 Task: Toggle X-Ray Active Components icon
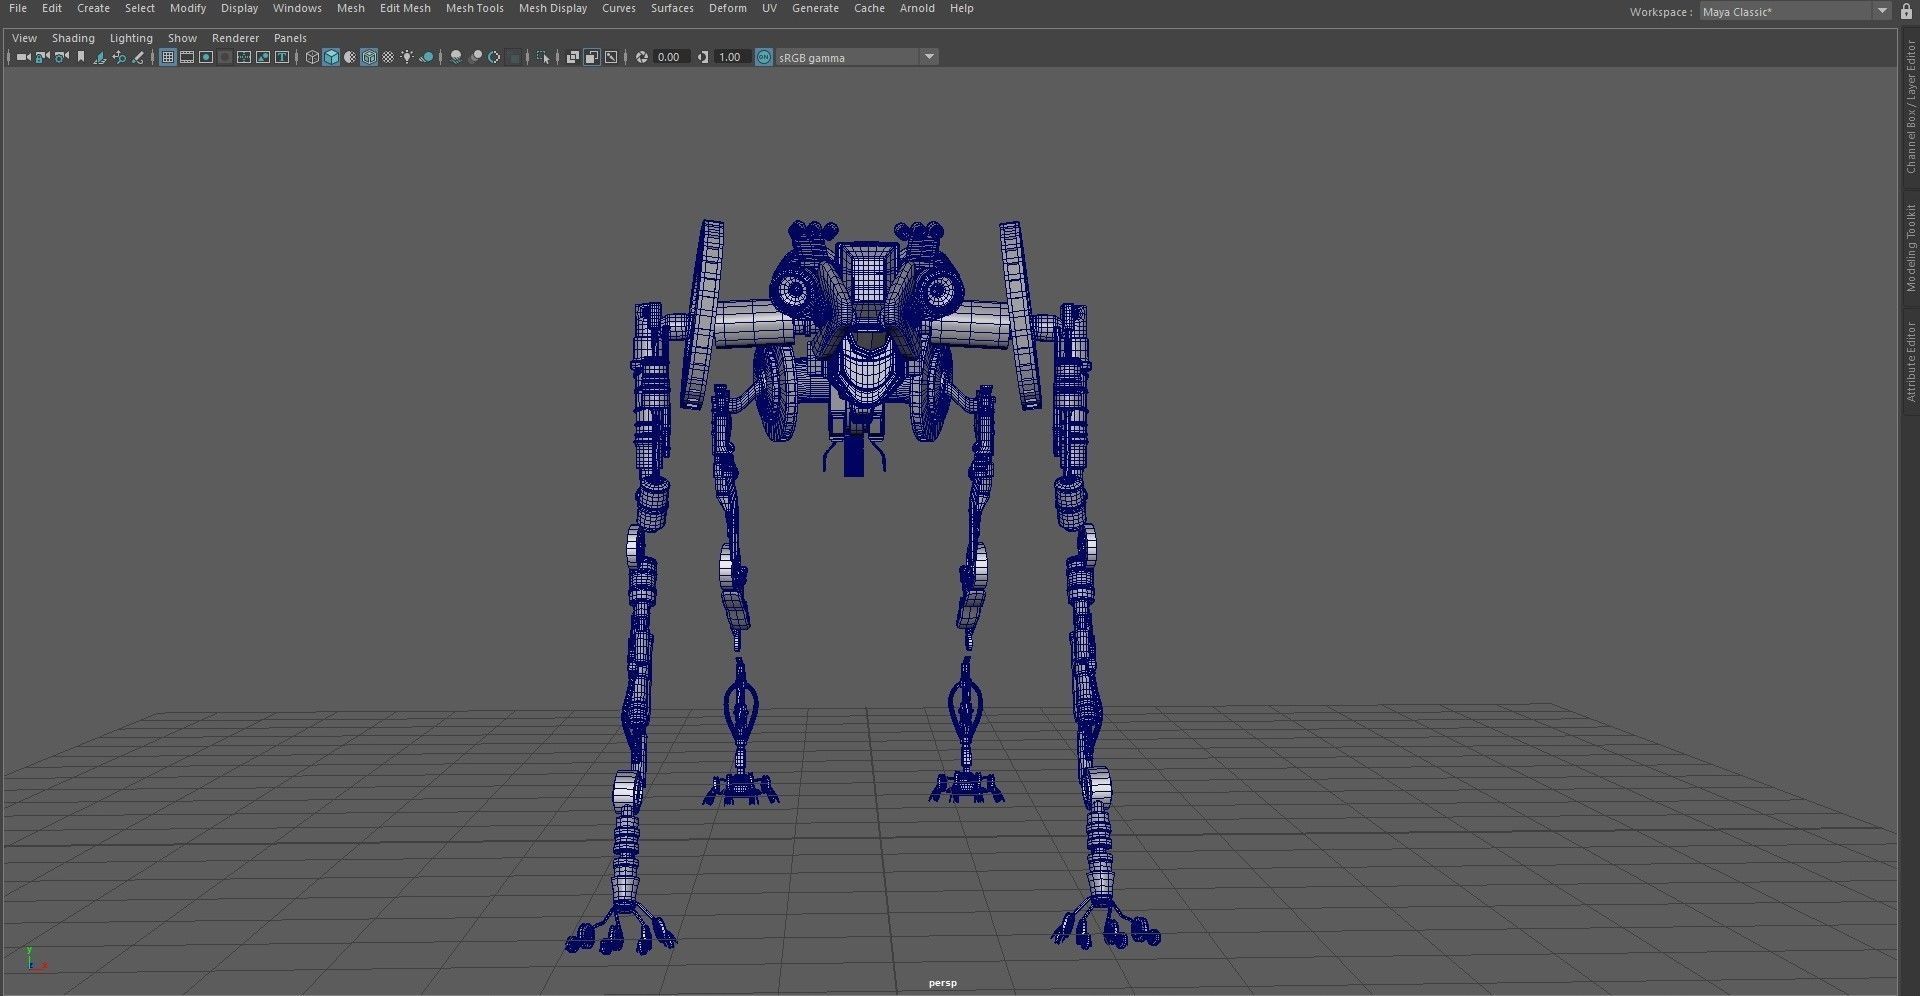[592, 57]
